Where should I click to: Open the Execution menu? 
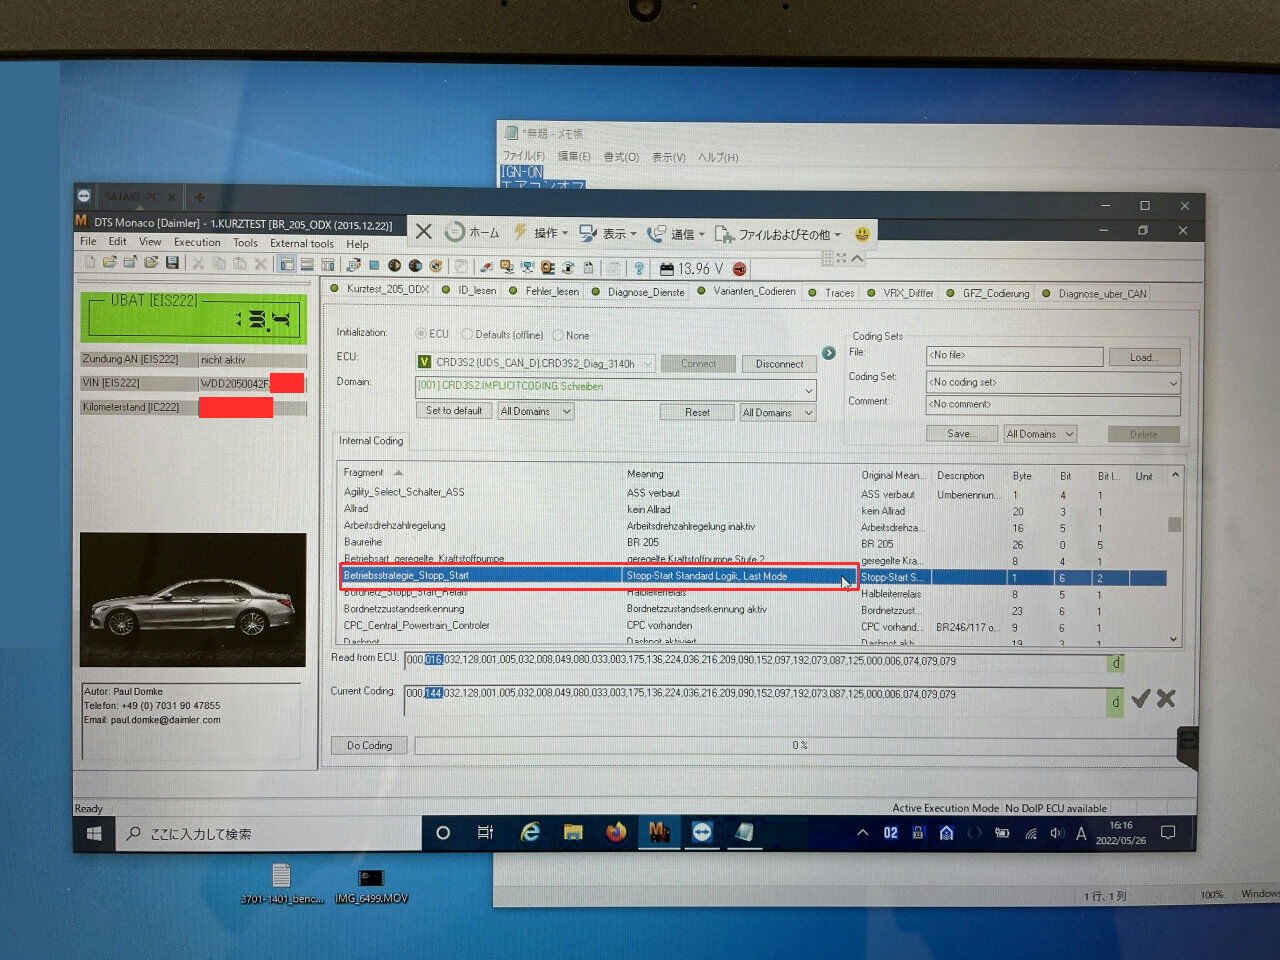[197, 242]
